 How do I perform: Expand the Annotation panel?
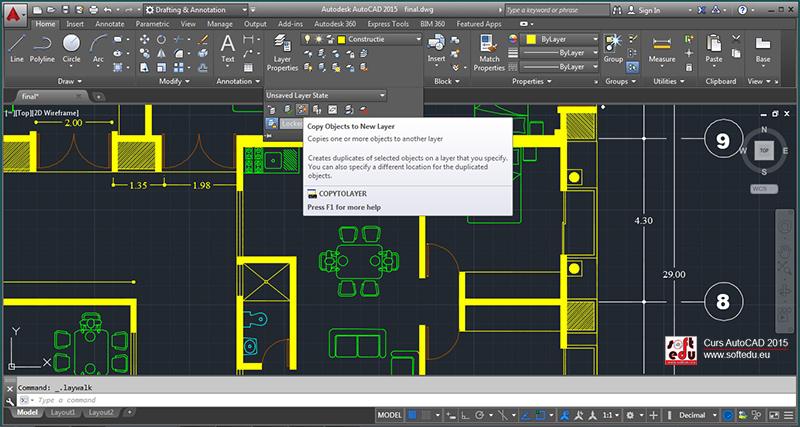[238, 81]
